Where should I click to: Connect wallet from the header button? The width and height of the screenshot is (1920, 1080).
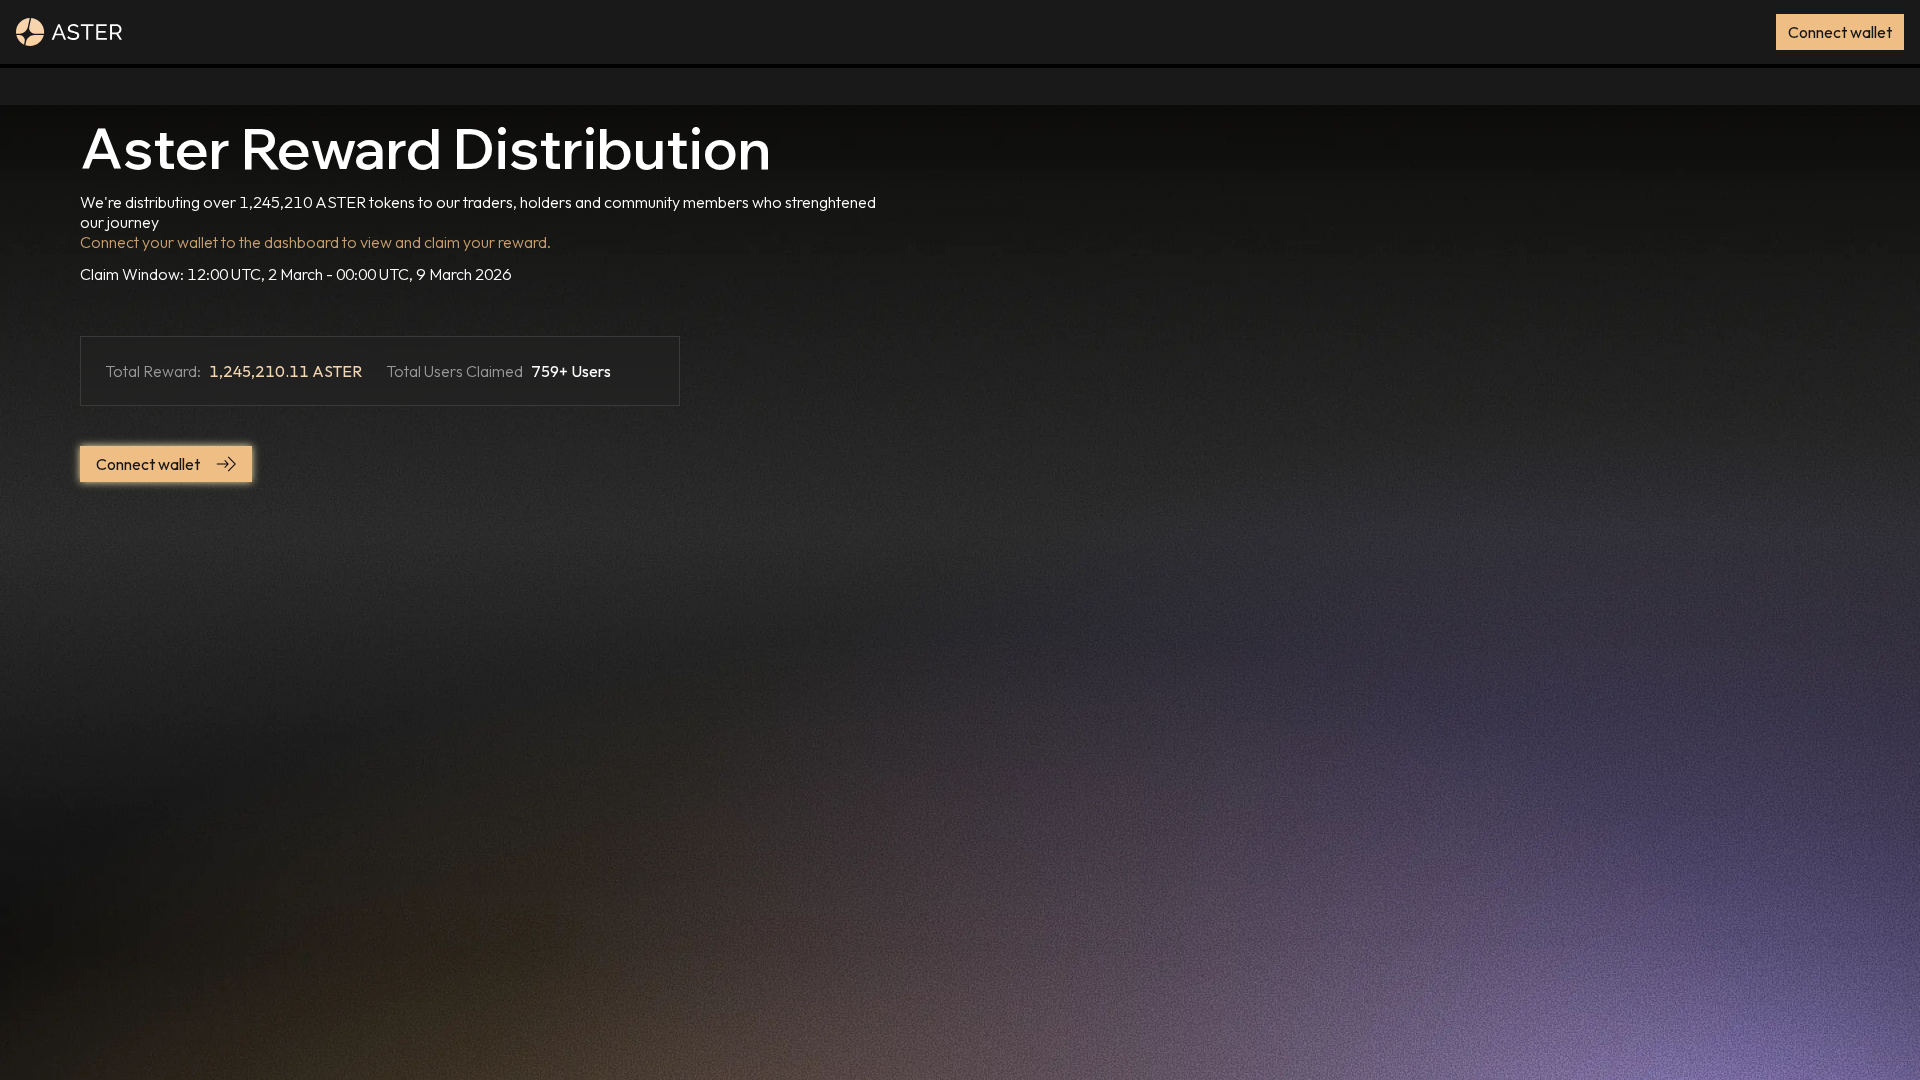pos(1839,32)
